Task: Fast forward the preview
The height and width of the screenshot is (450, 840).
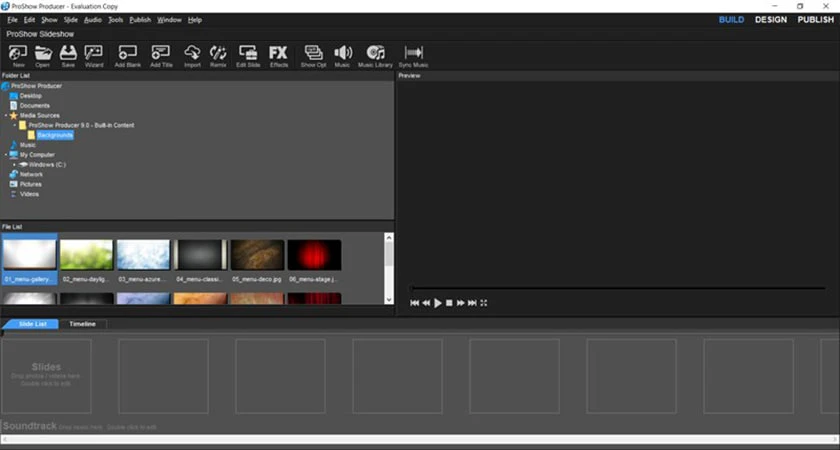Action: click(460, 303)
